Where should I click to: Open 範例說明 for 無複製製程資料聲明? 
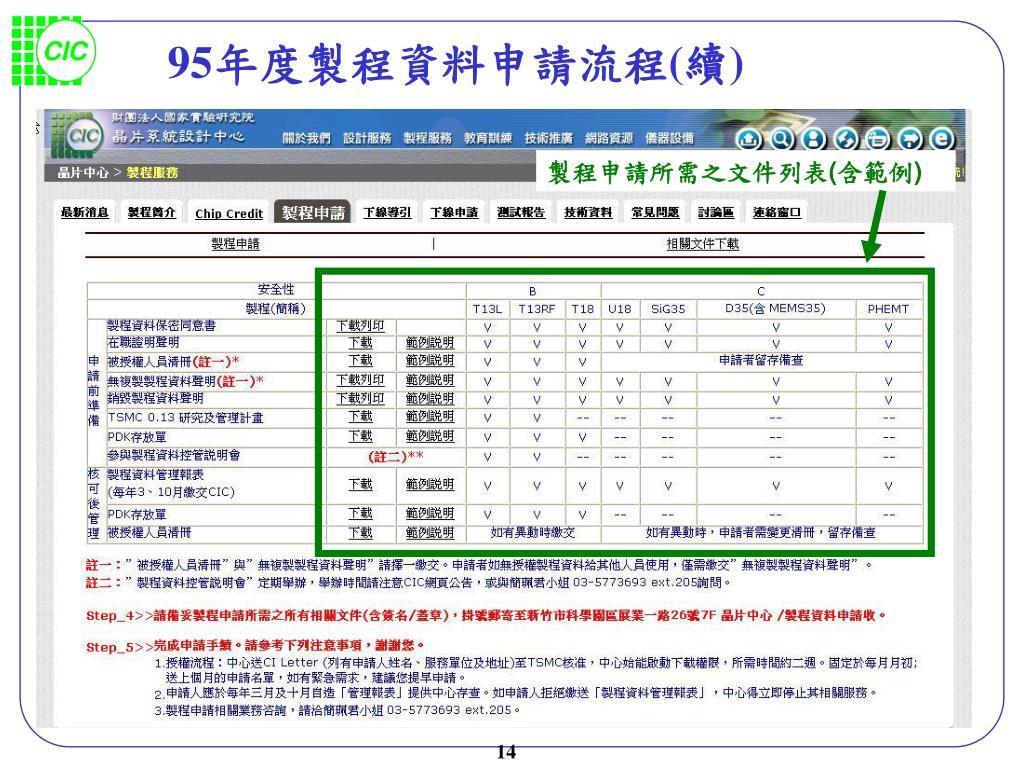tap(429, 379)
